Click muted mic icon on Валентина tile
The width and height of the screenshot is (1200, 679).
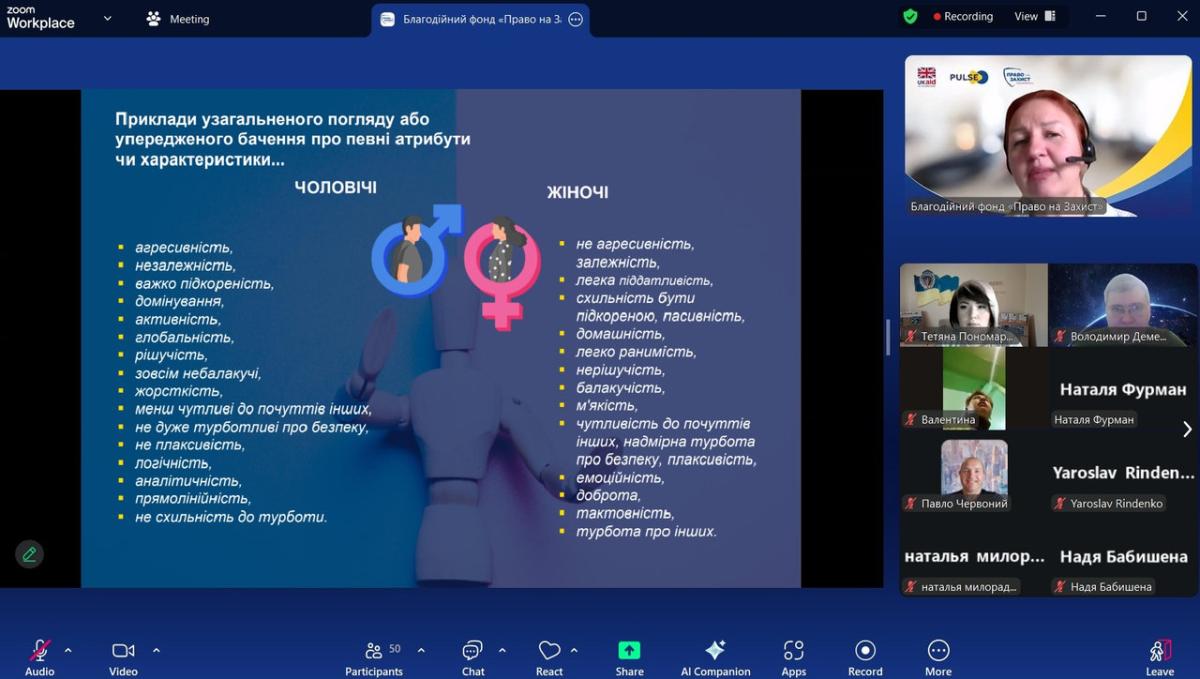click(911, 420)
